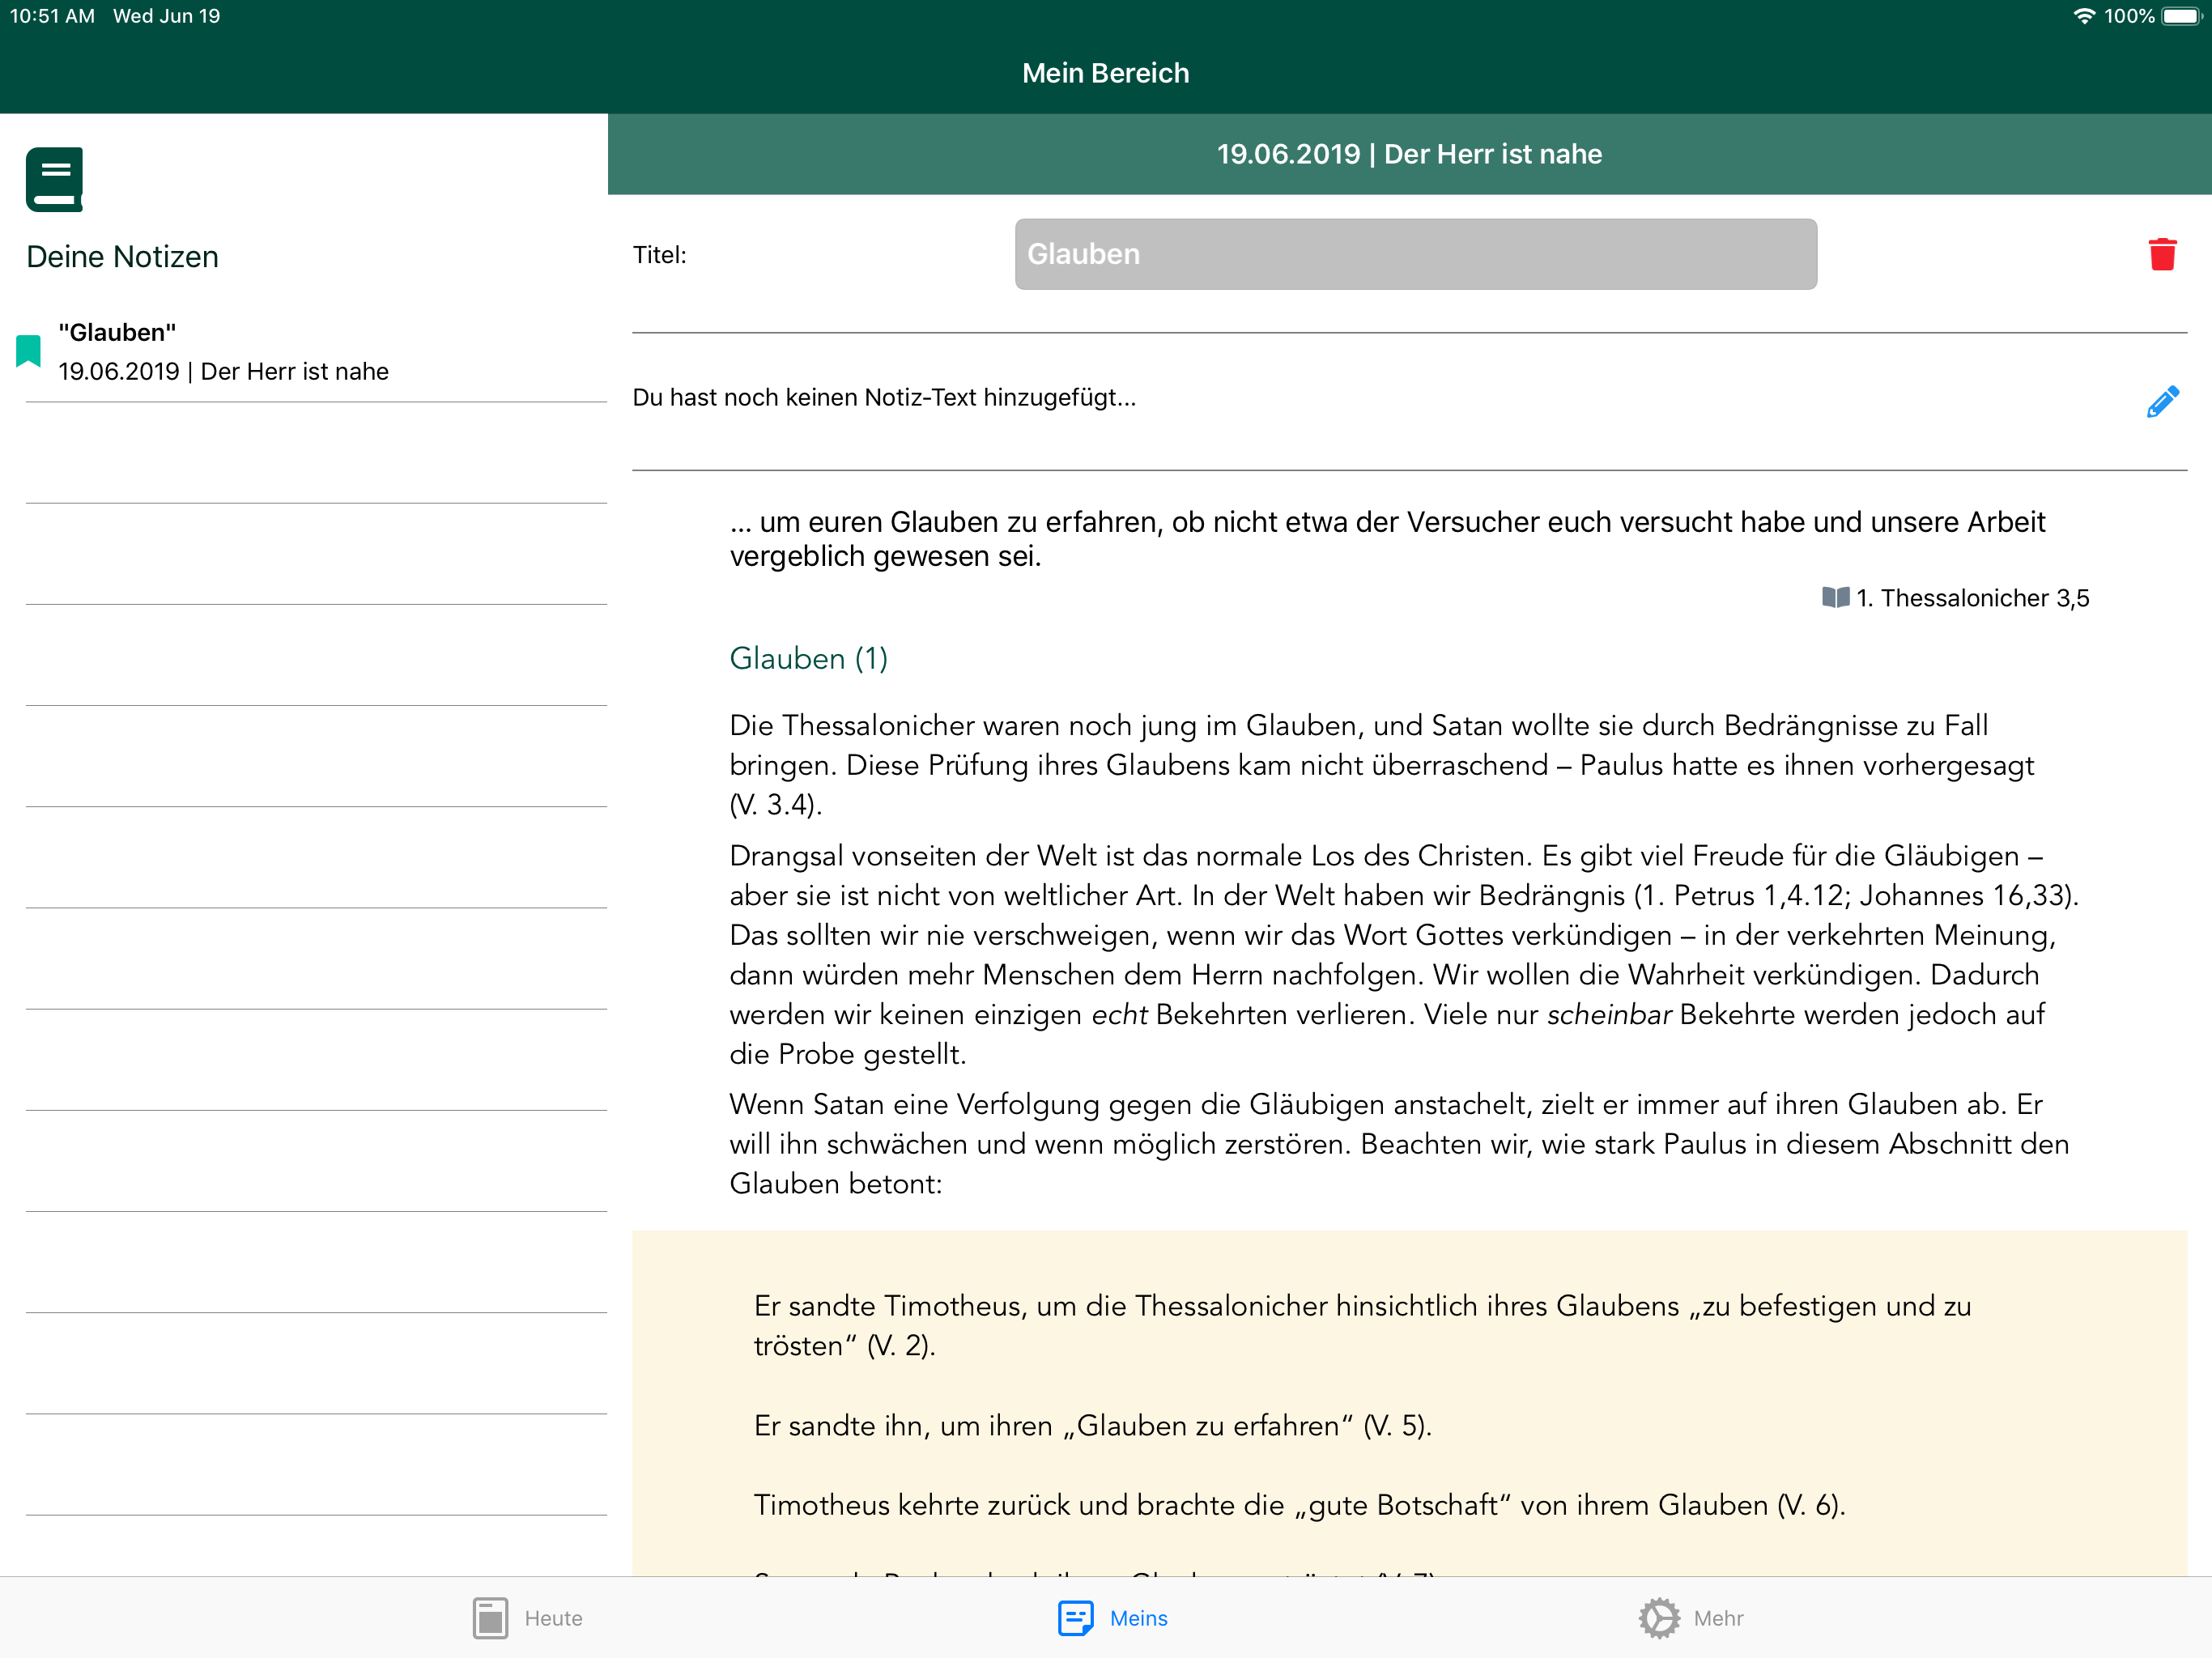Tap the green bookmark icon beside "Glauben"

[29, 351]
